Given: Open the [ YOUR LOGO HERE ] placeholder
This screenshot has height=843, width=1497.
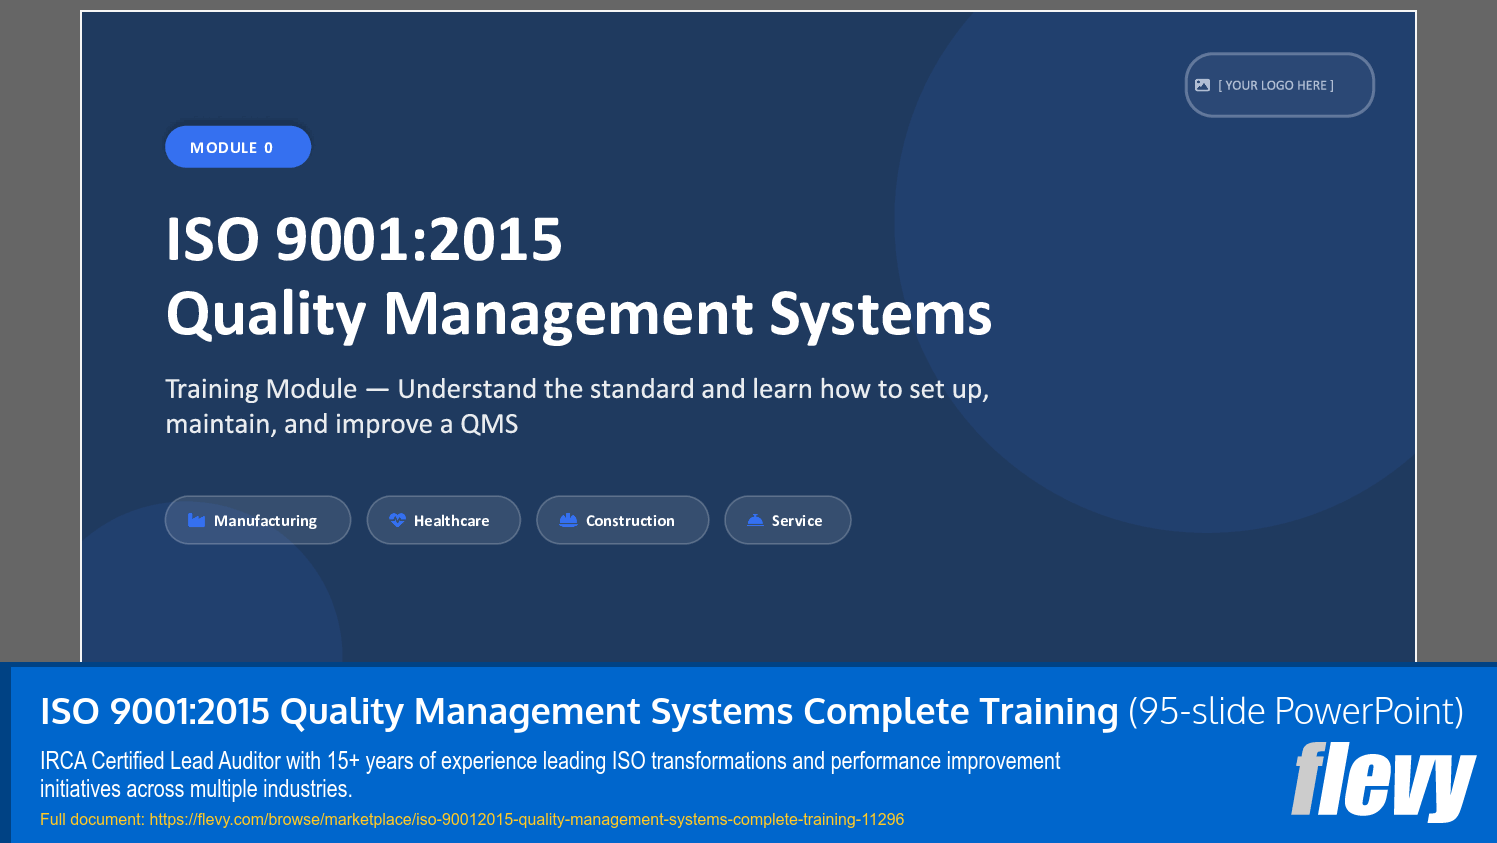Looking at the screenshot, I should tap(1280, 85).
